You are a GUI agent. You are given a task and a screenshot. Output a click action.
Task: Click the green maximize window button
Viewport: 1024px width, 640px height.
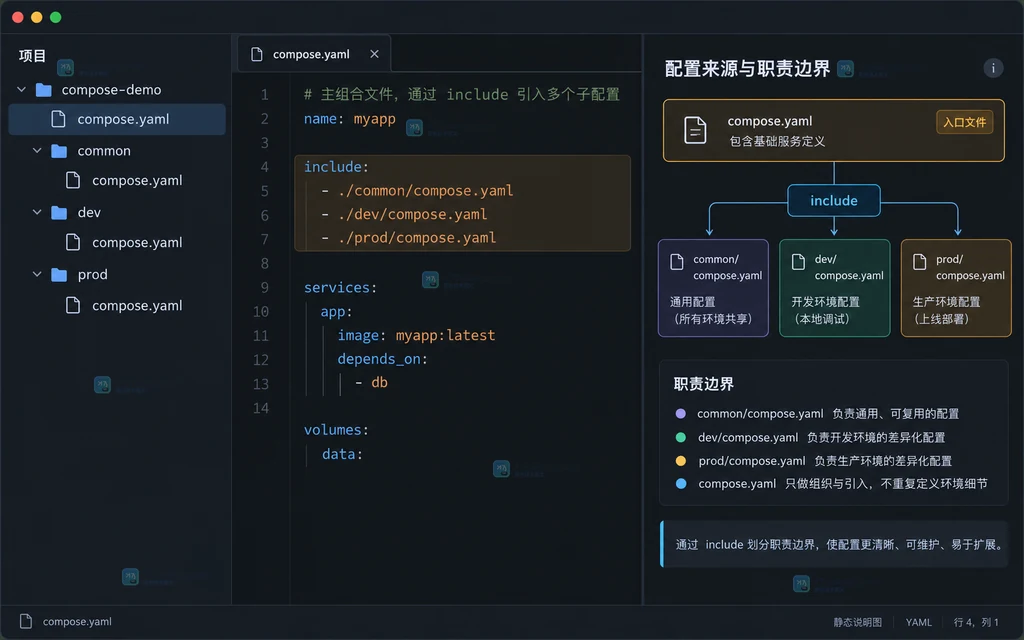56,18
